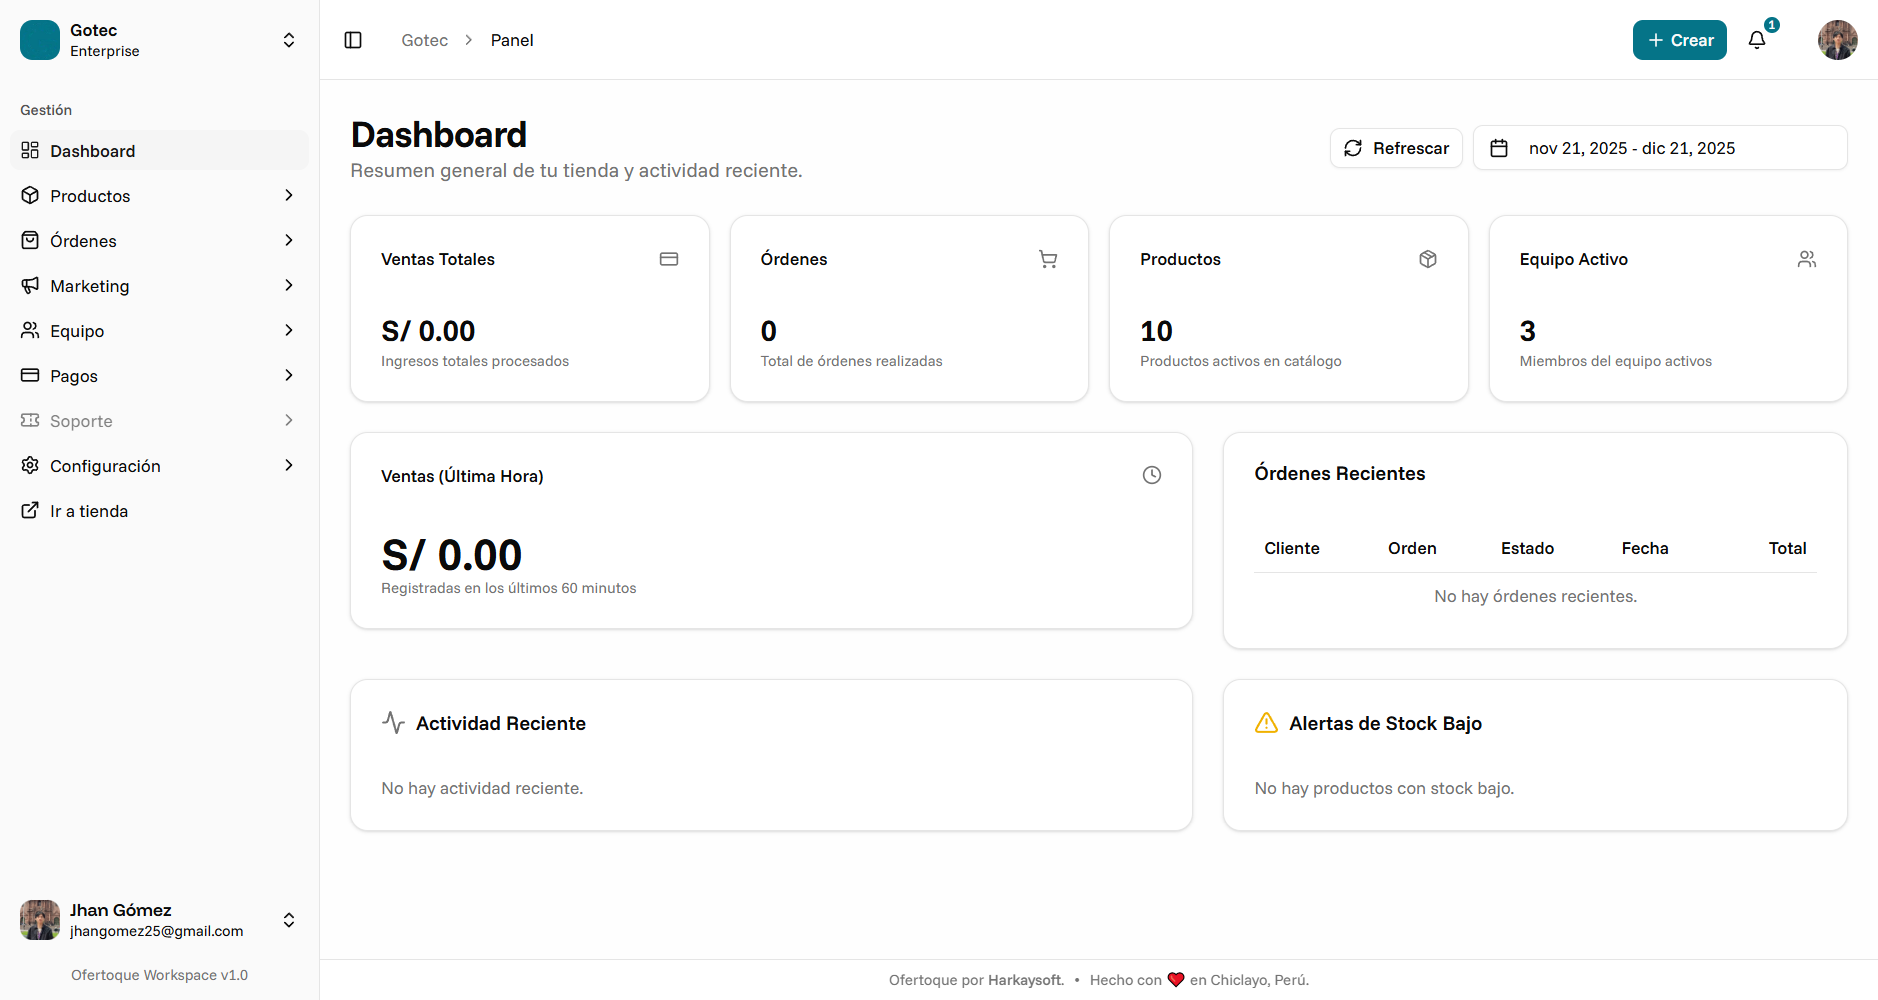
Task: Toggle the sidebar with the panel icon
Action: tap(353, 40)
